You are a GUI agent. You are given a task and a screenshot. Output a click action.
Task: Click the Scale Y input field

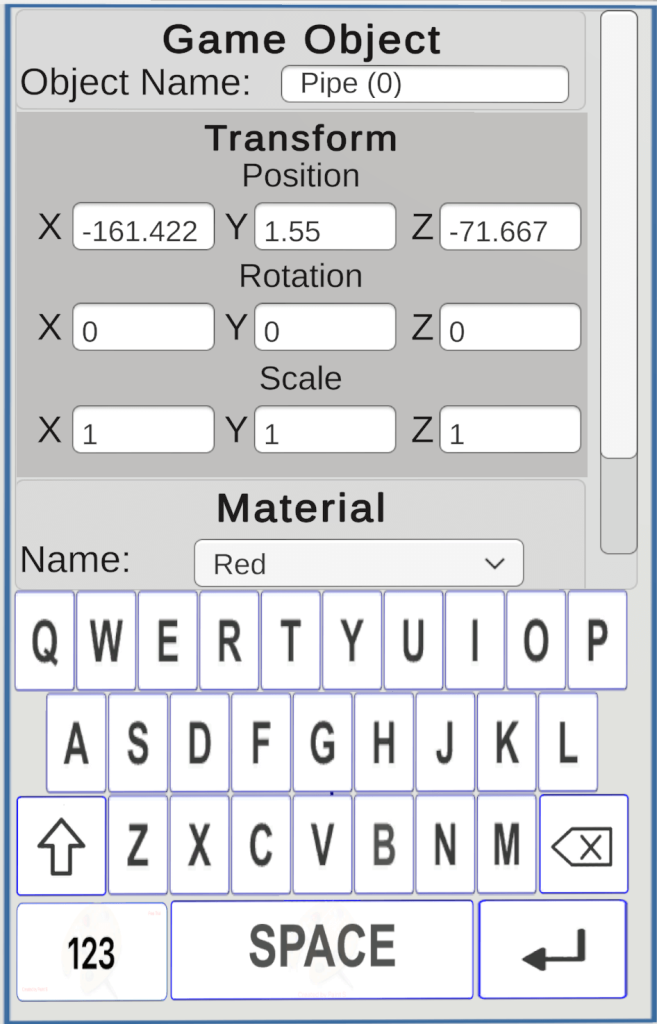coord(325,429)
